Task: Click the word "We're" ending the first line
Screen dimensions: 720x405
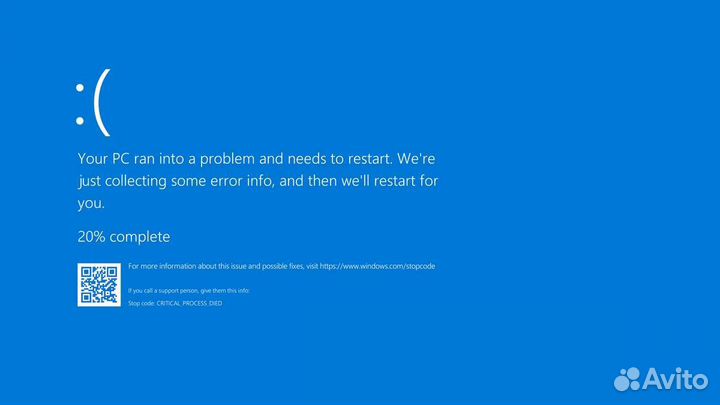Action: (416, 159)
